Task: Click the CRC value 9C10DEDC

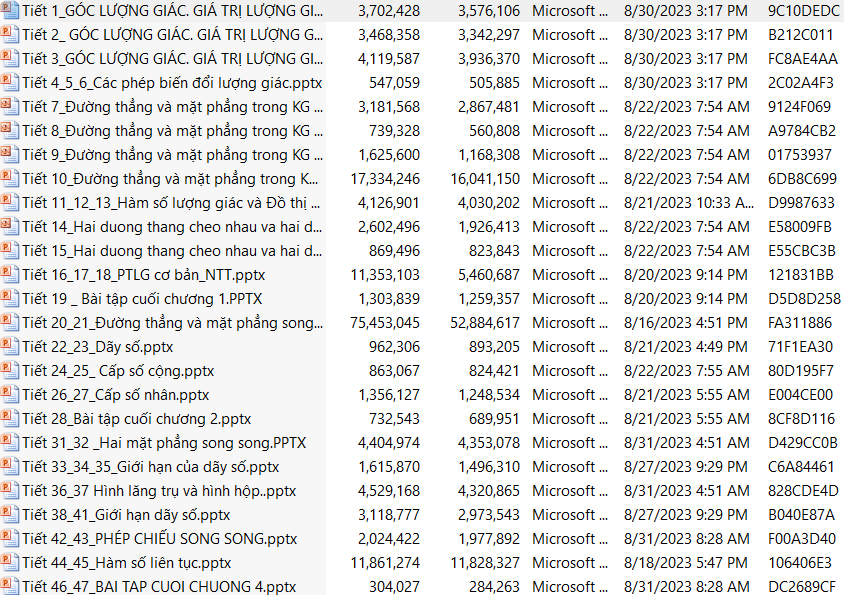Action: tap(803, 11)
